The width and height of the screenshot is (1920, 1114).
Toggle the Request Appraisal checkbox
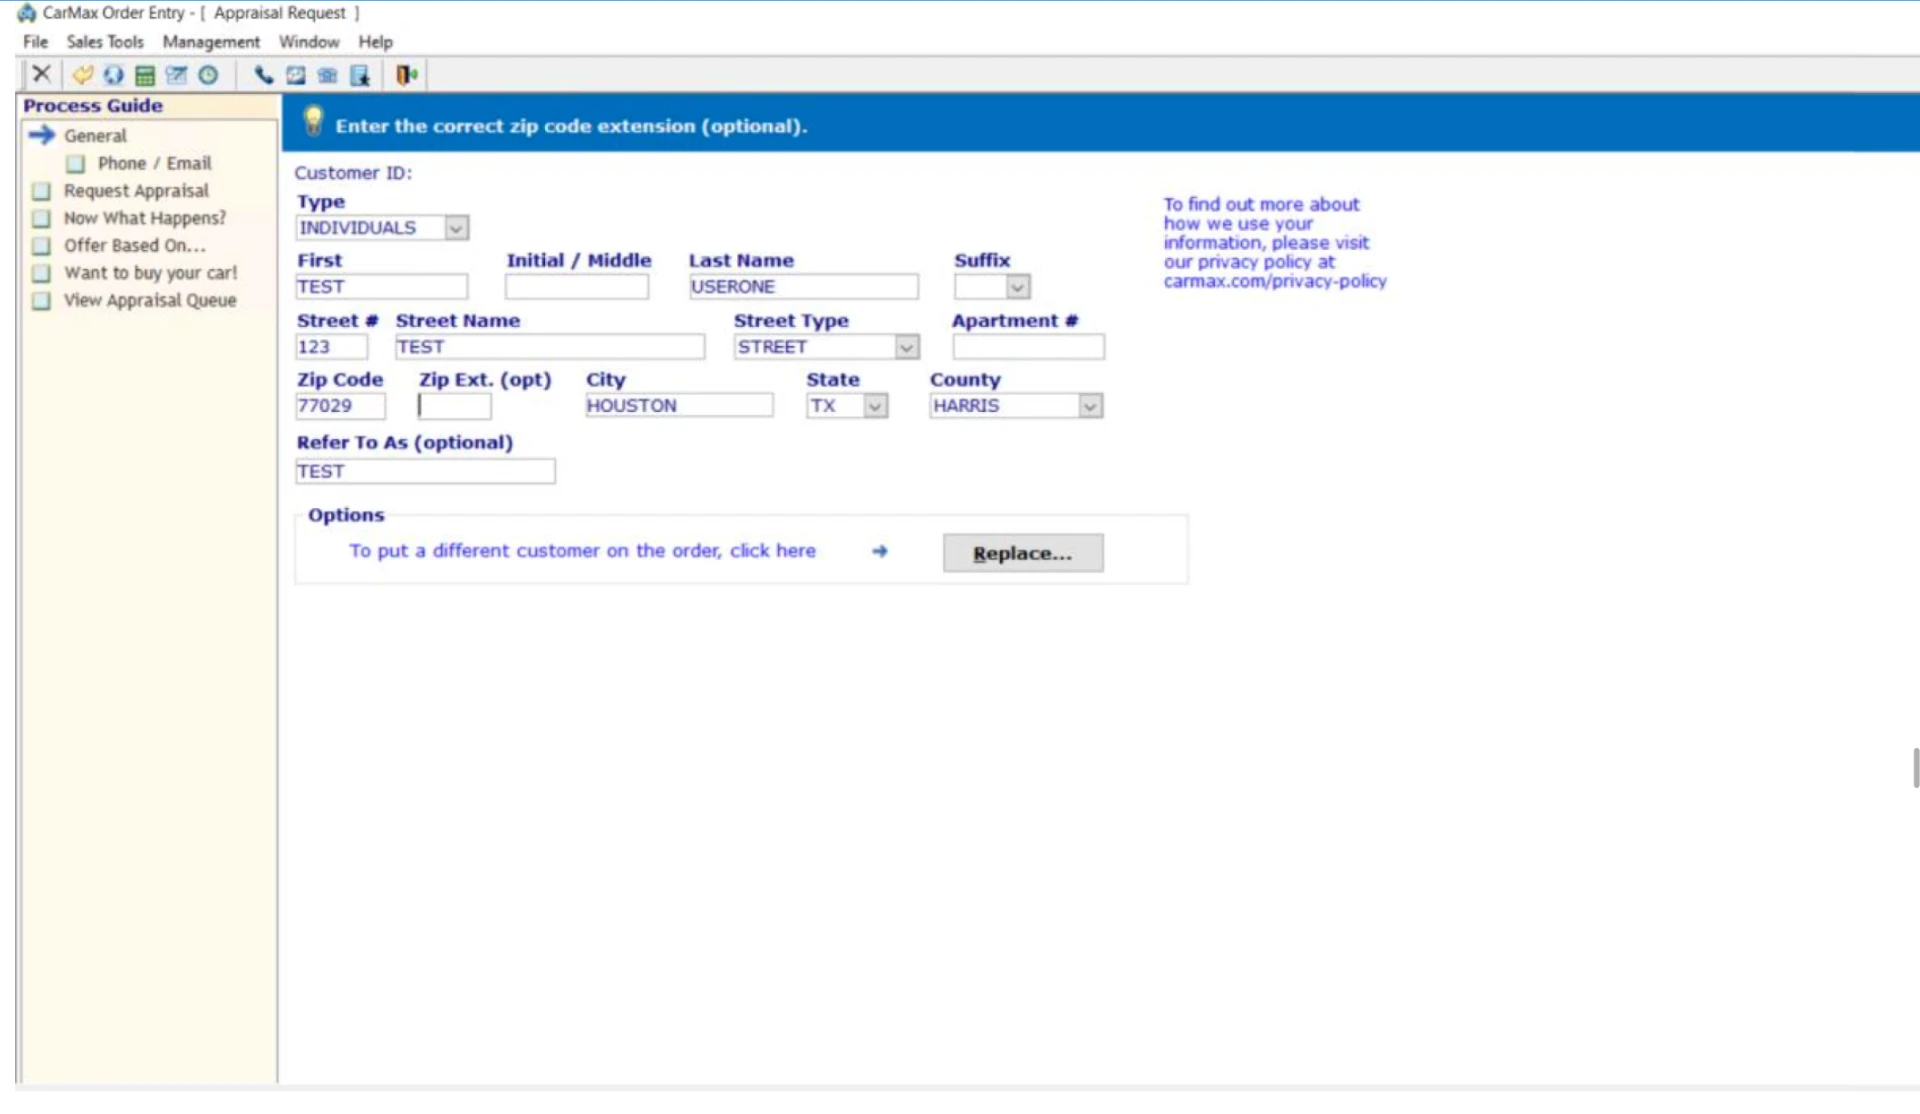click(x=41, y=191)
